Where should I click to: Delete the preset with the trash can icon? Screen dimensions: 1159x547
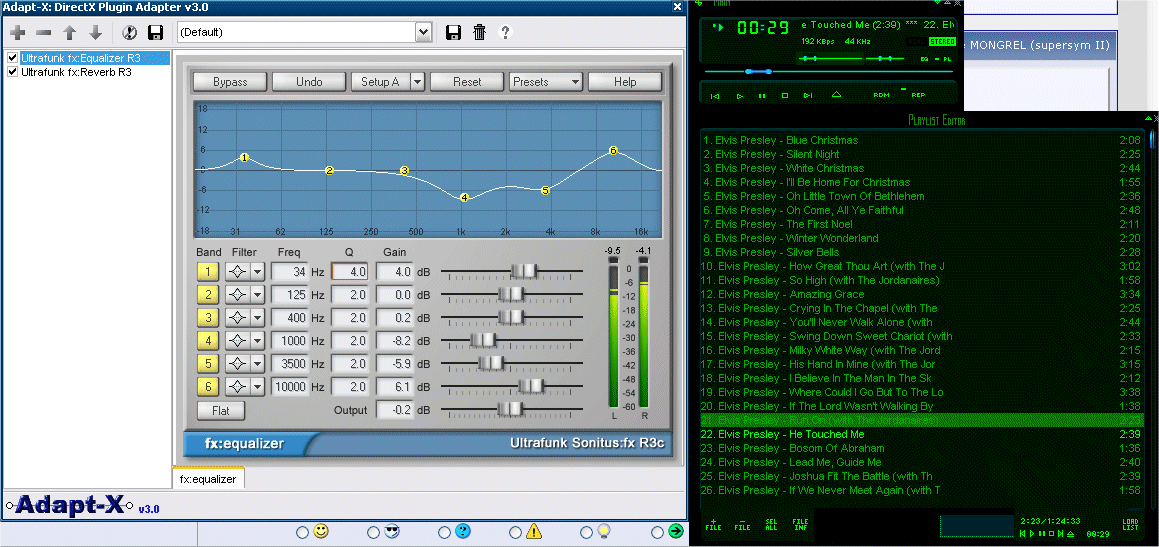(x=480, y=32)
